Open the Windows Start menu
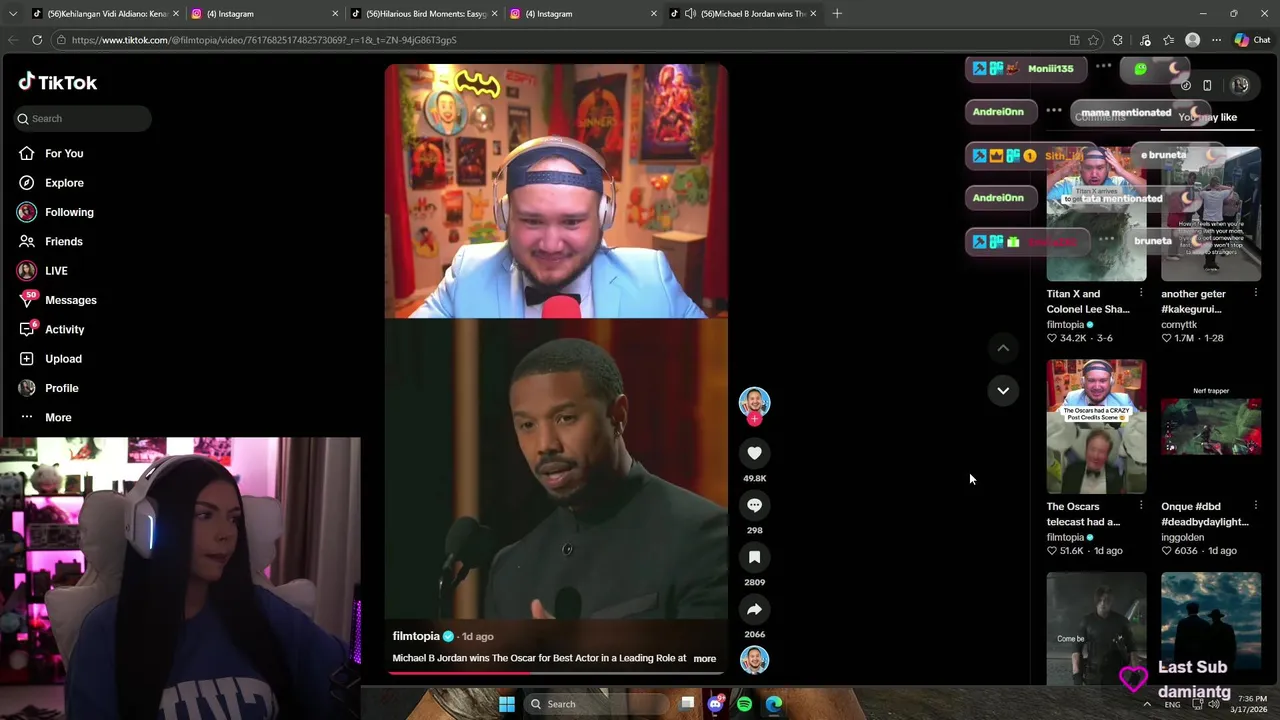Viewport: 1280px width, 720px height. [x=507, y=704]
